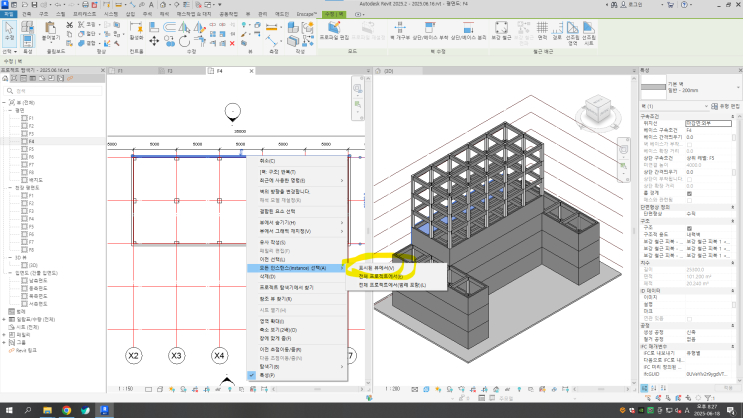This screenshot has width=743, height=418.
Task: Close the F4 view tab
Action: [x=251, y=71]
